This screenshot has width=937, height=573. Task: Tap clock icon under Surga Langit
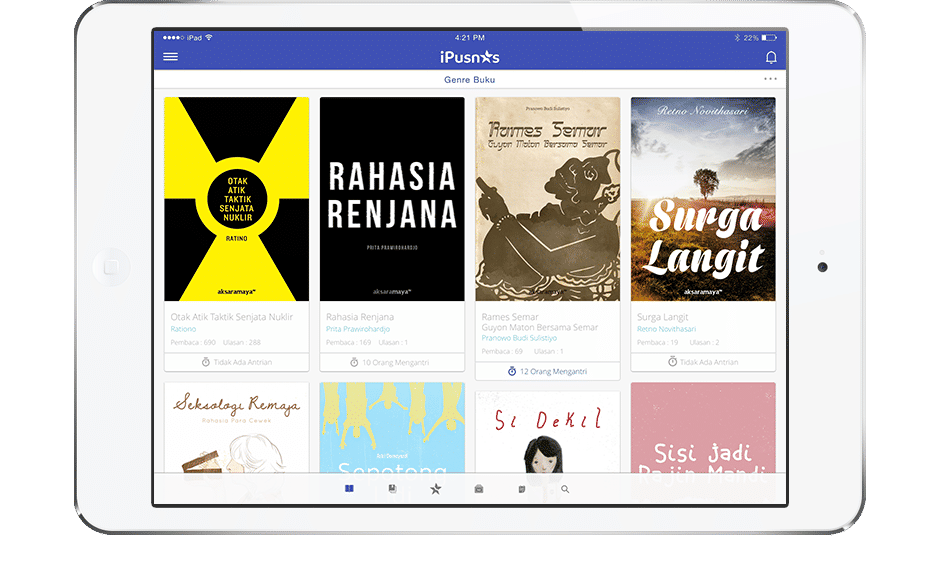click(672, 361)
